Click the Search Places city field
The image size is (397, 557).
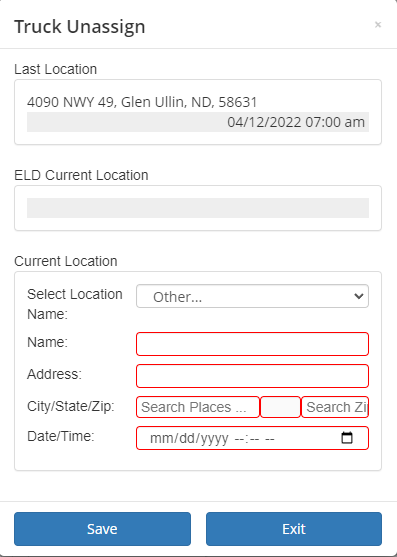click(198, 407)
